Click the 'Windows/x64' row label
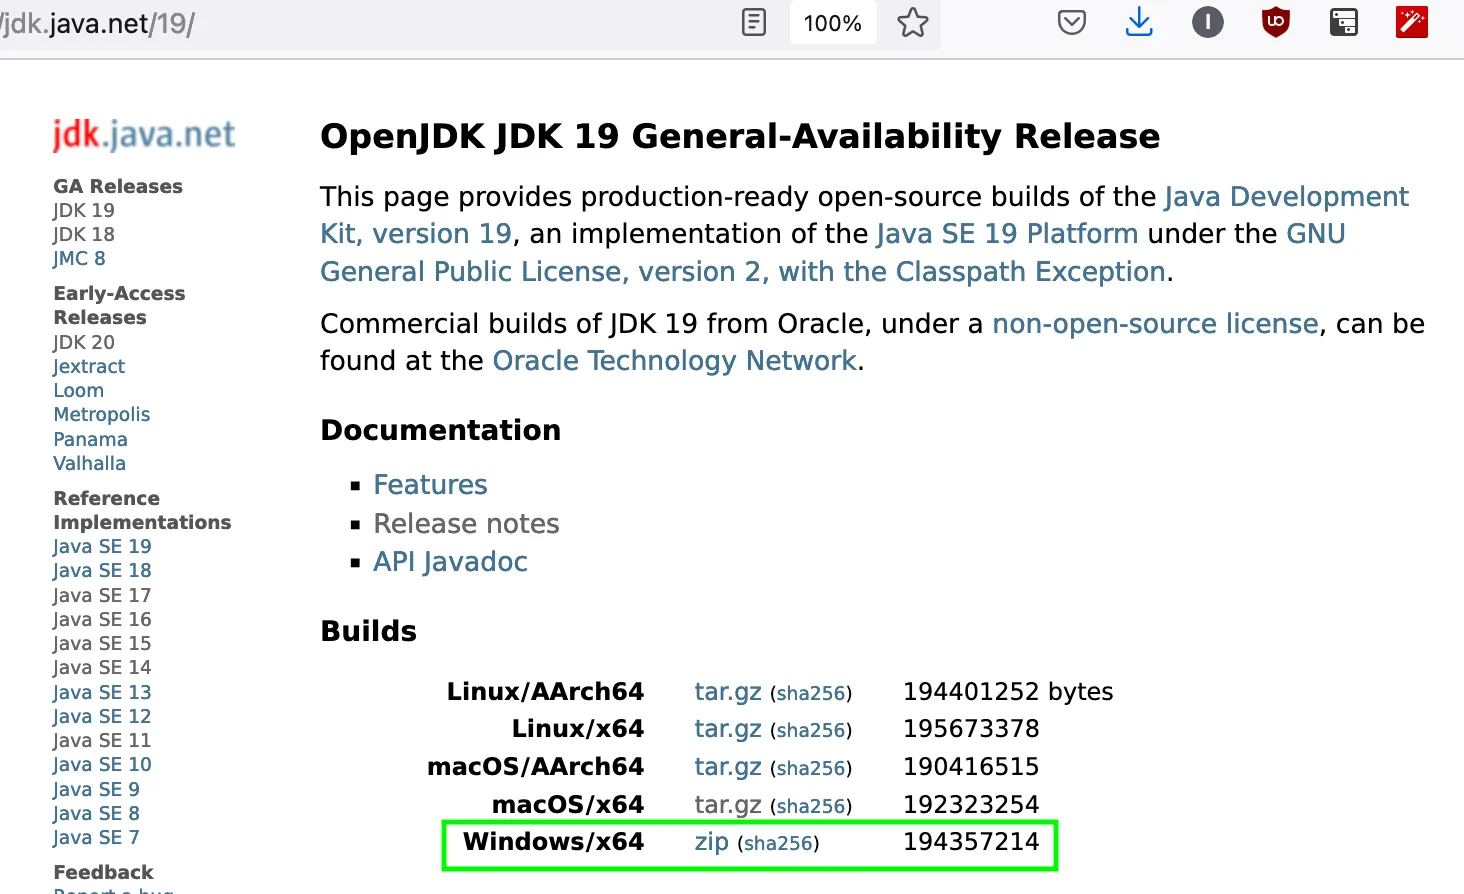This screenshot has width=1464, height=894. pyautogui.click(x=553, y=842)
